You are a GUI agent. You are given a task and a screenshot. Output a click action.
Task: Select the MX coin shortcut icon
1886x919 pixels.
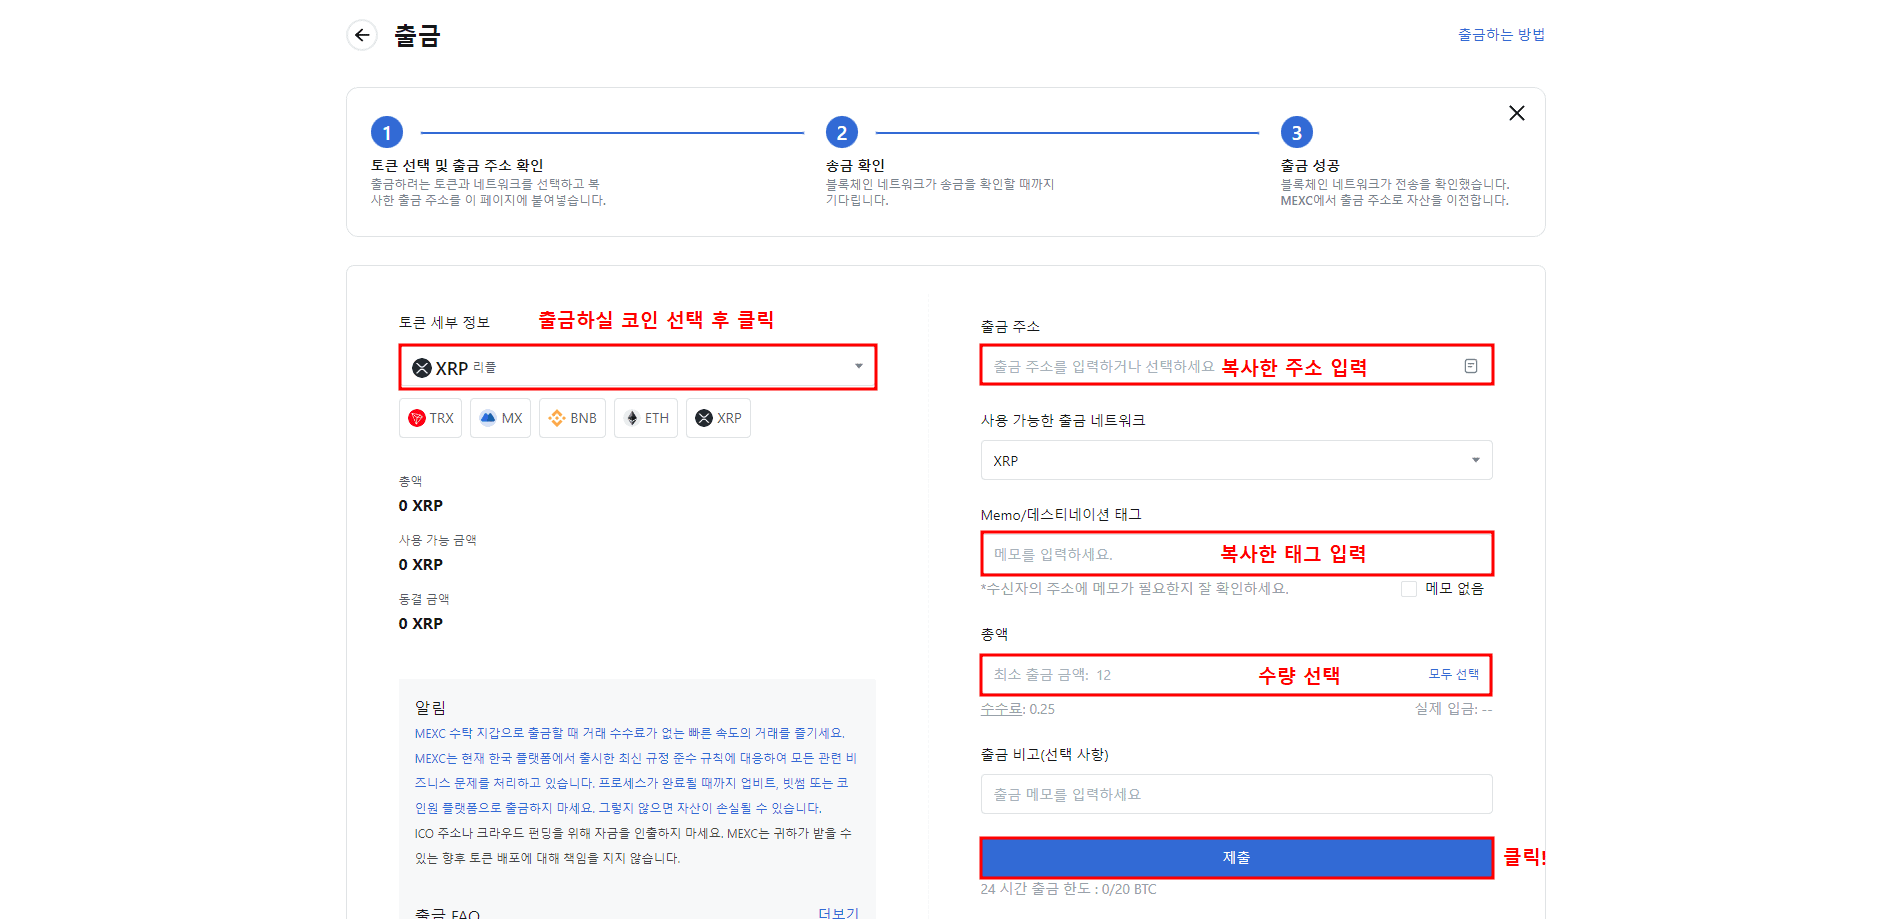[500, 418]
